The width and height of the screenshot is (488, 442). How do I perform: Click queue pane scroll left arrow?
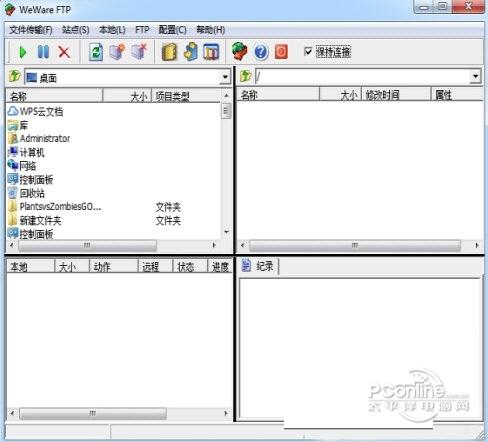coord(12,413)
